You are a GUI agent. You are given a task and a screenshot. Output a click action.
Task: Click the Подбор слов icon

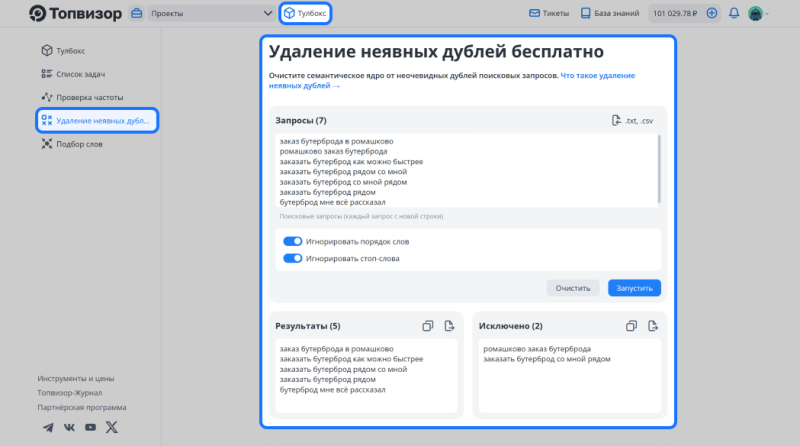point(47,144)
